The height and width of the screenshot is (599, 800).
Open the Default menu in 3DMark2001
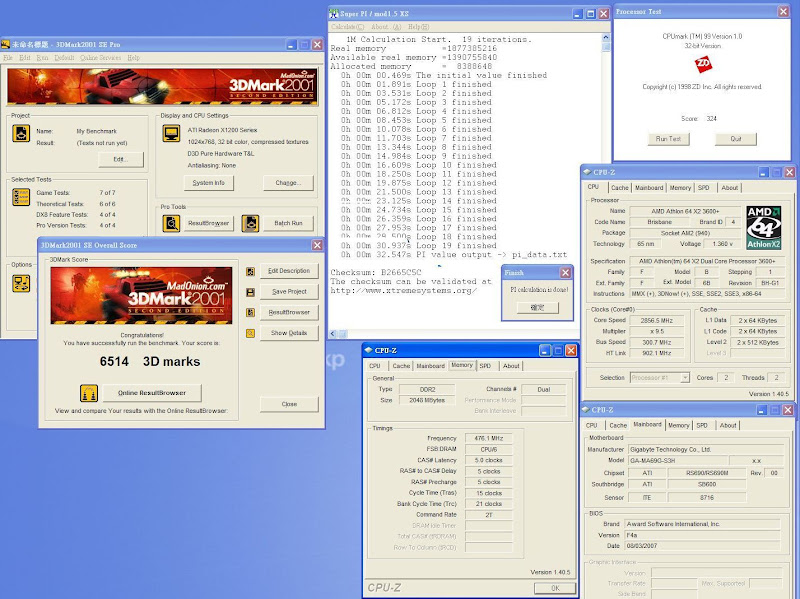pyautogui.click(x=64, y=58)
